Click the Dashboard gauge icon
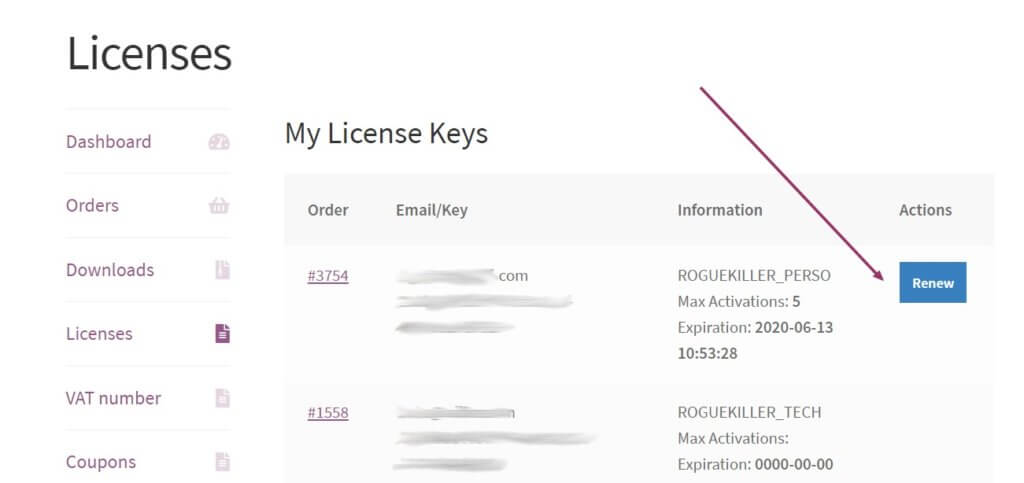Image resolution: width=1024 pixels, height=483 pixels. pyautogui.click(x=219, y=142)
